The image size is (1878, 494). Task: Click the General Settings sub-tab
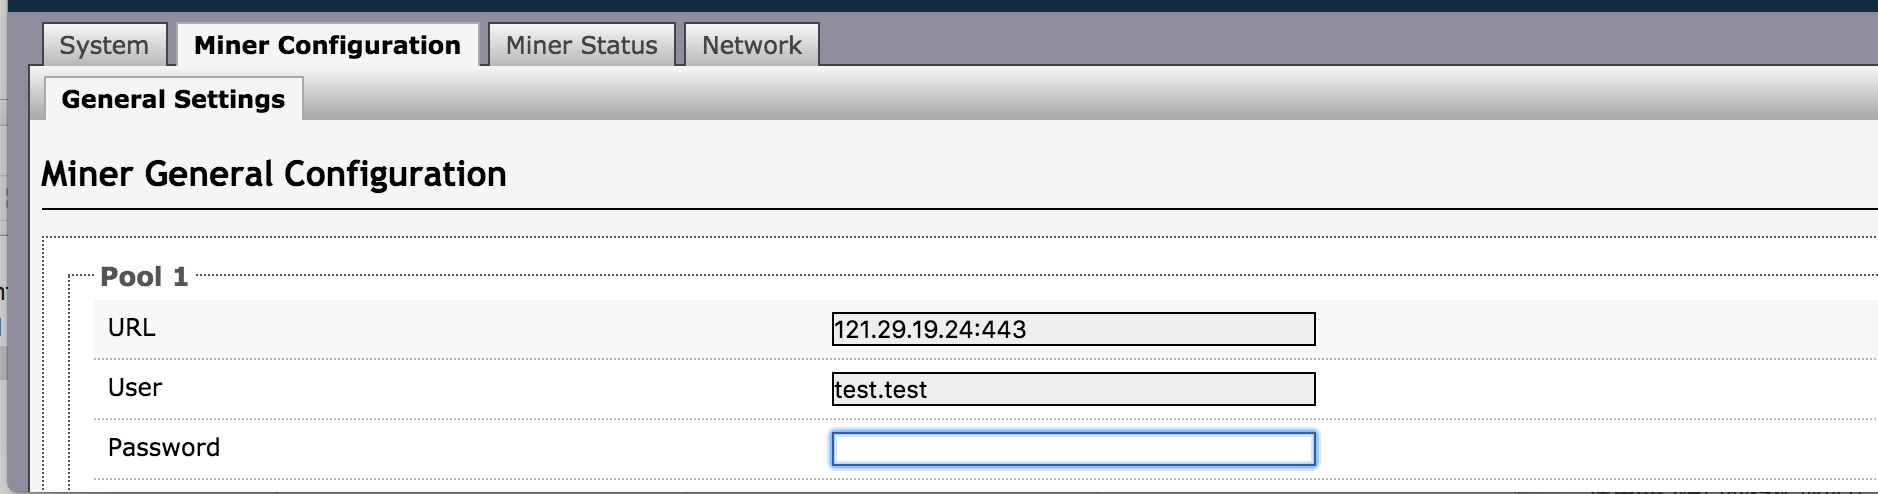click(173, 99)
